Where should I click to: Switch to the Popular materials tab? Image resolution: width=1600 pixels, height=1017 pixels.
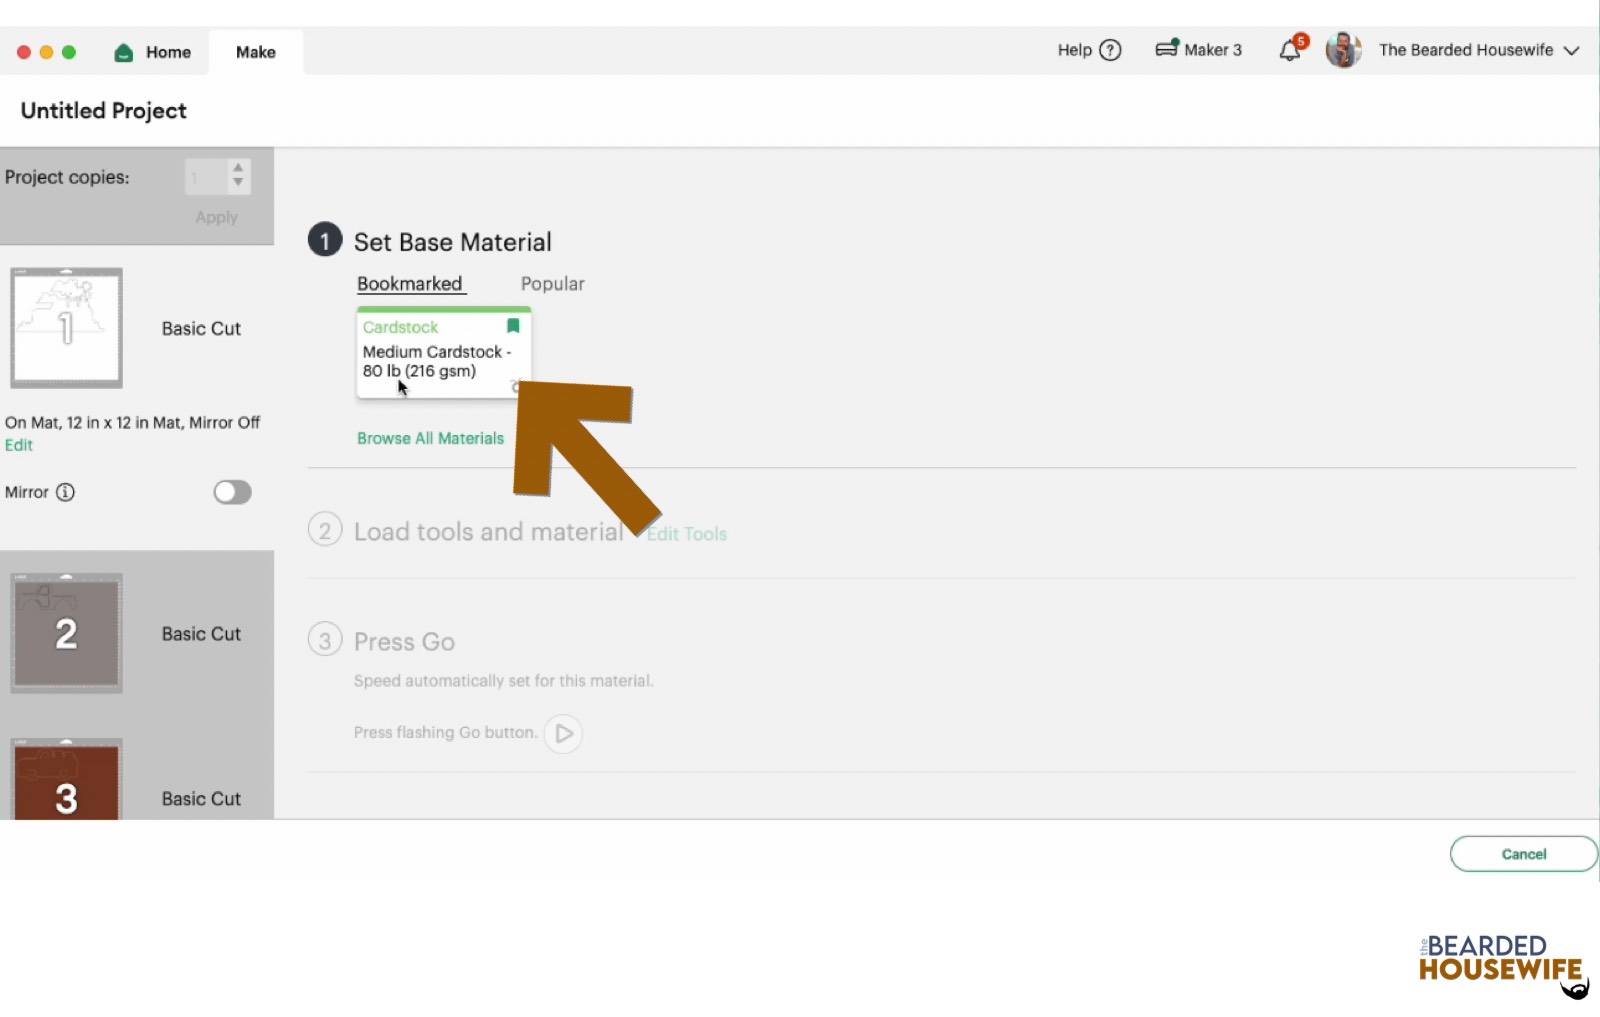coord(551,283)
